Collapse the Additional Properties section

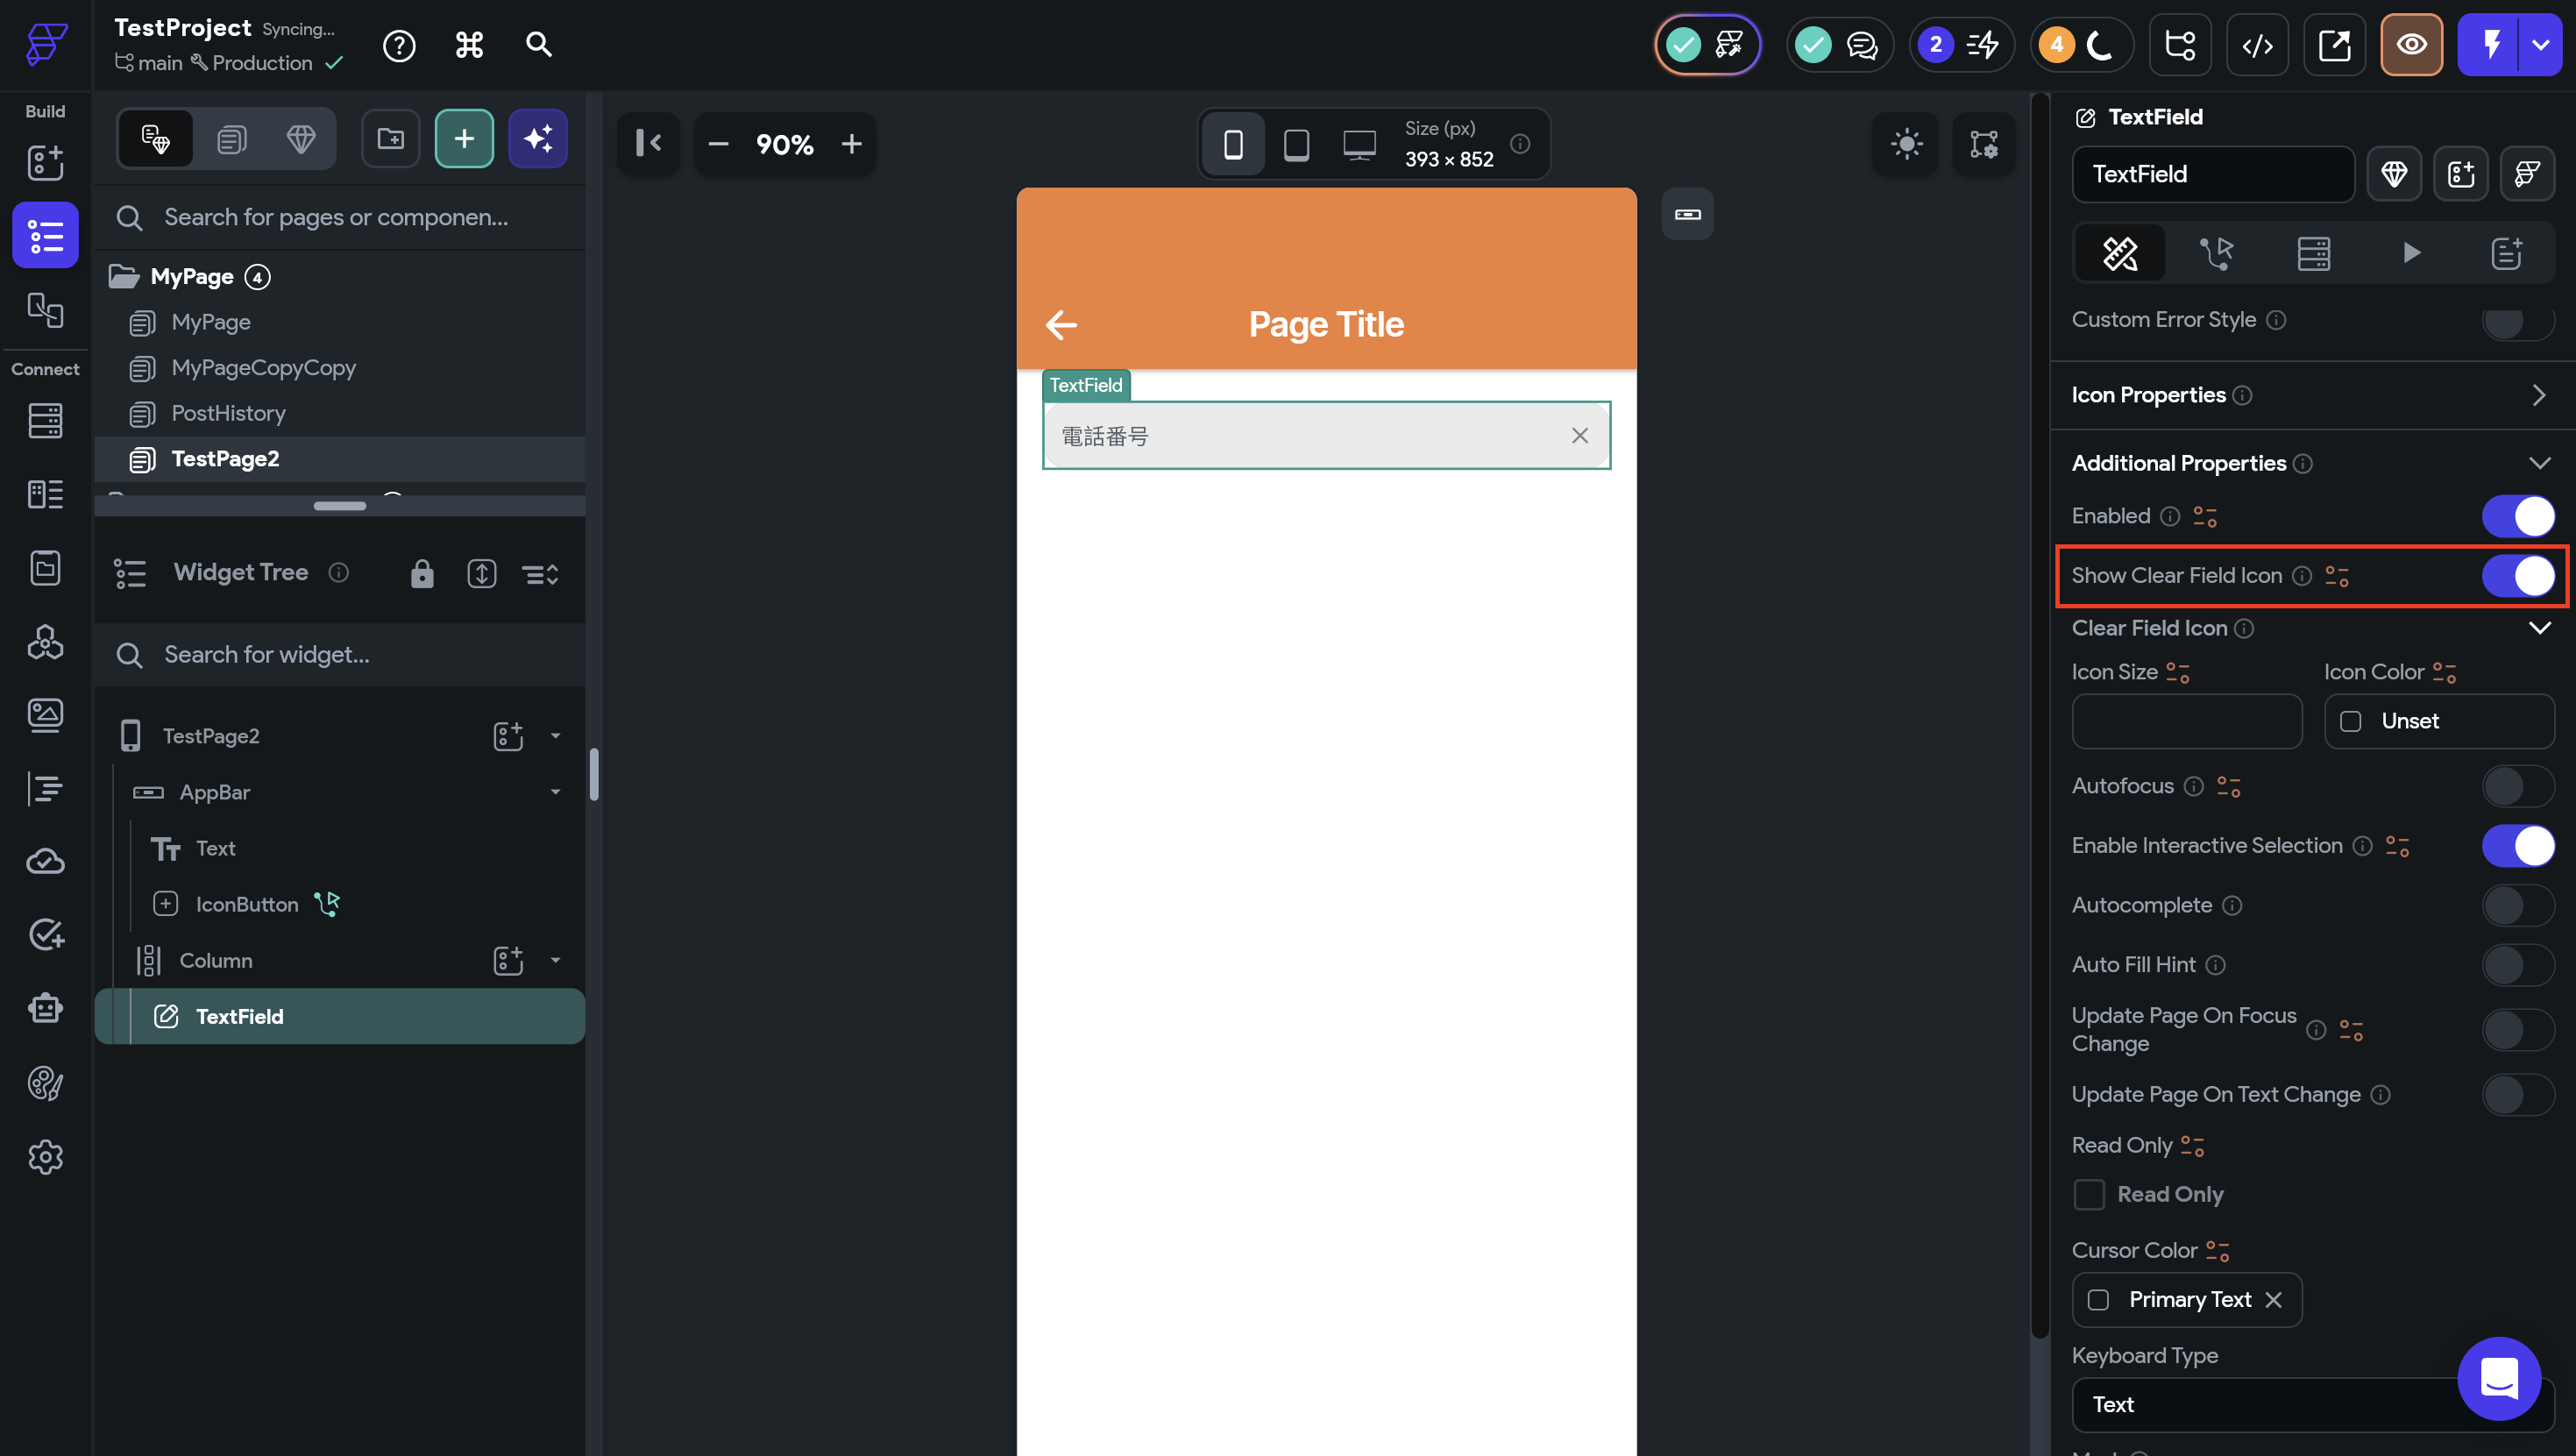(2538, 463)
